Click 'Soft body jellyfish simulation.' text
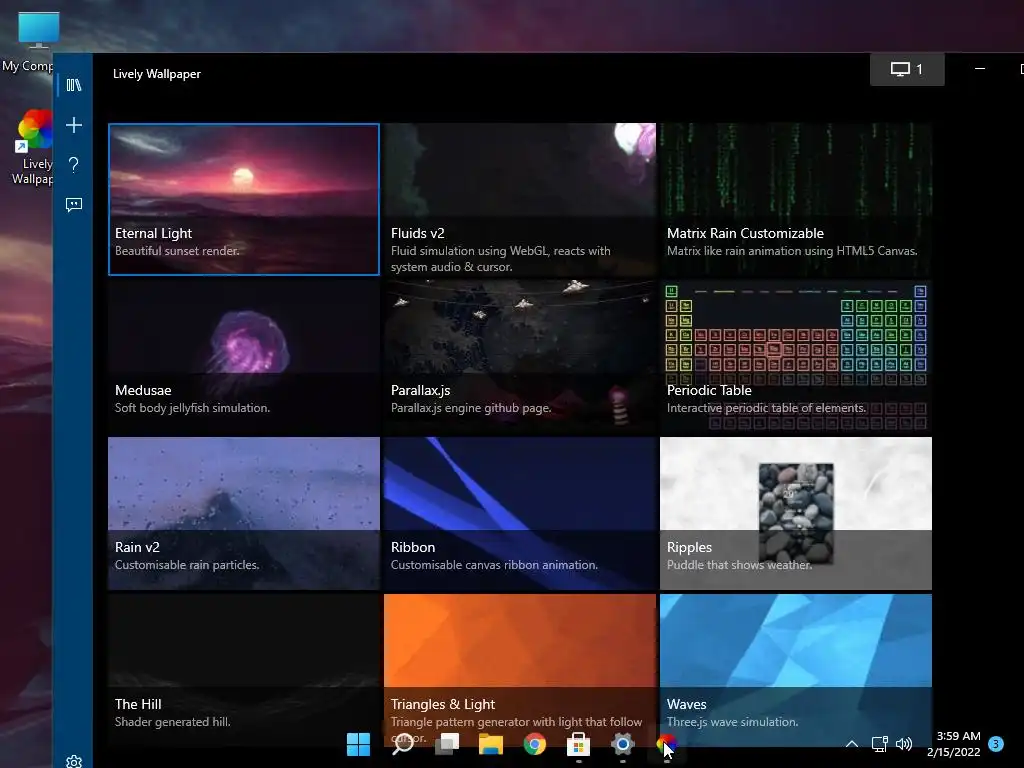 192,408
